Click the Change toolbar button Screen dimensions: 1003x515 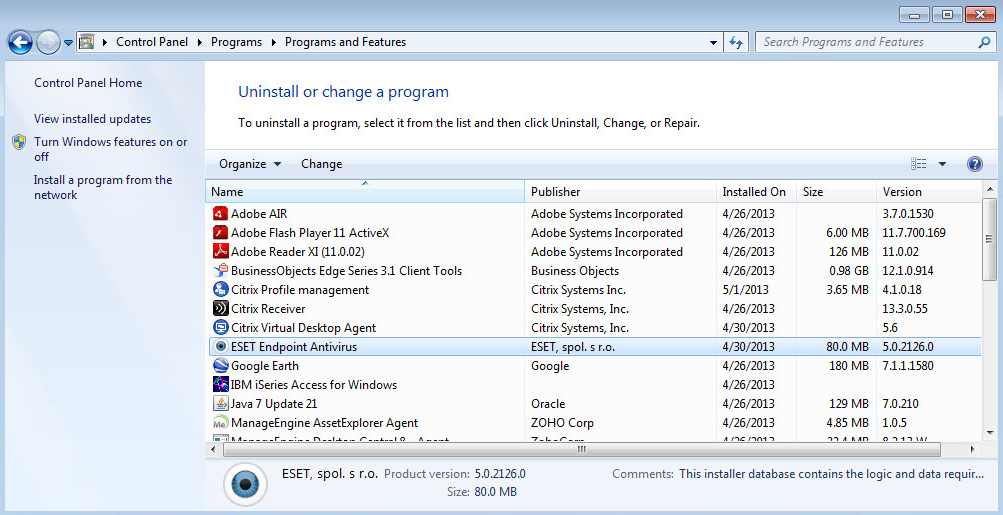point(322,164)
